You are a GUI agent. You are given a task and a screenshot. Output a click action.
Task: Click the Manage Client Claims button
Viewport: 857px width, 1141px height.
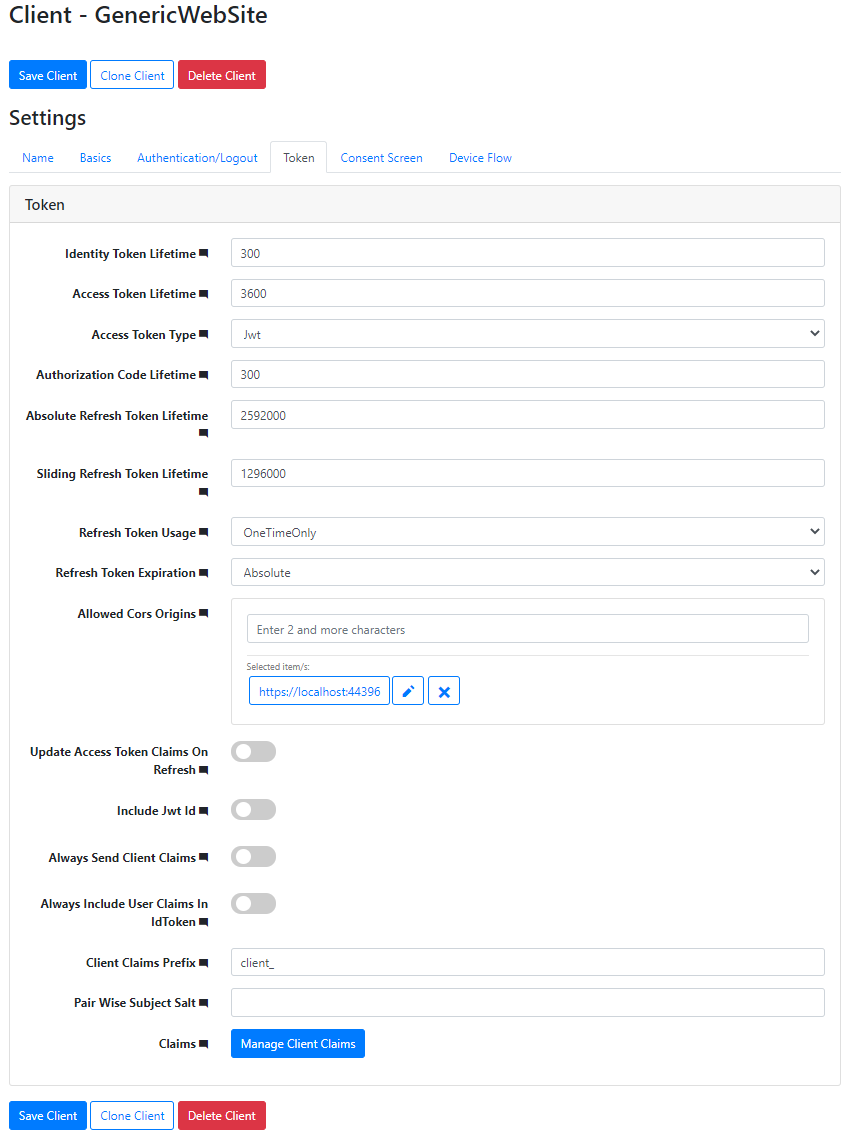(x=297, y=1043)
